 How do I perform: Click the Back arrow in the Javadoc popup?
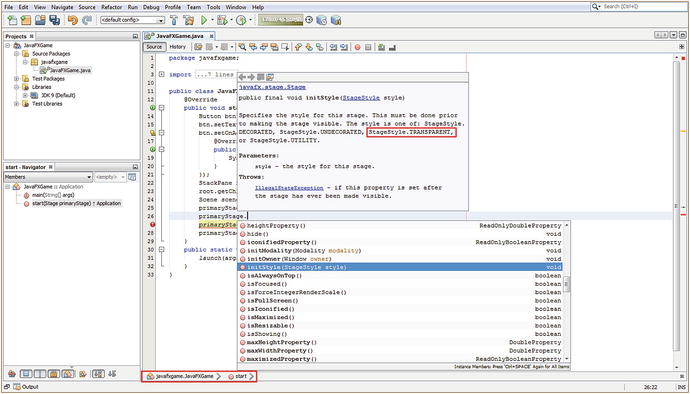pos(242,77)
